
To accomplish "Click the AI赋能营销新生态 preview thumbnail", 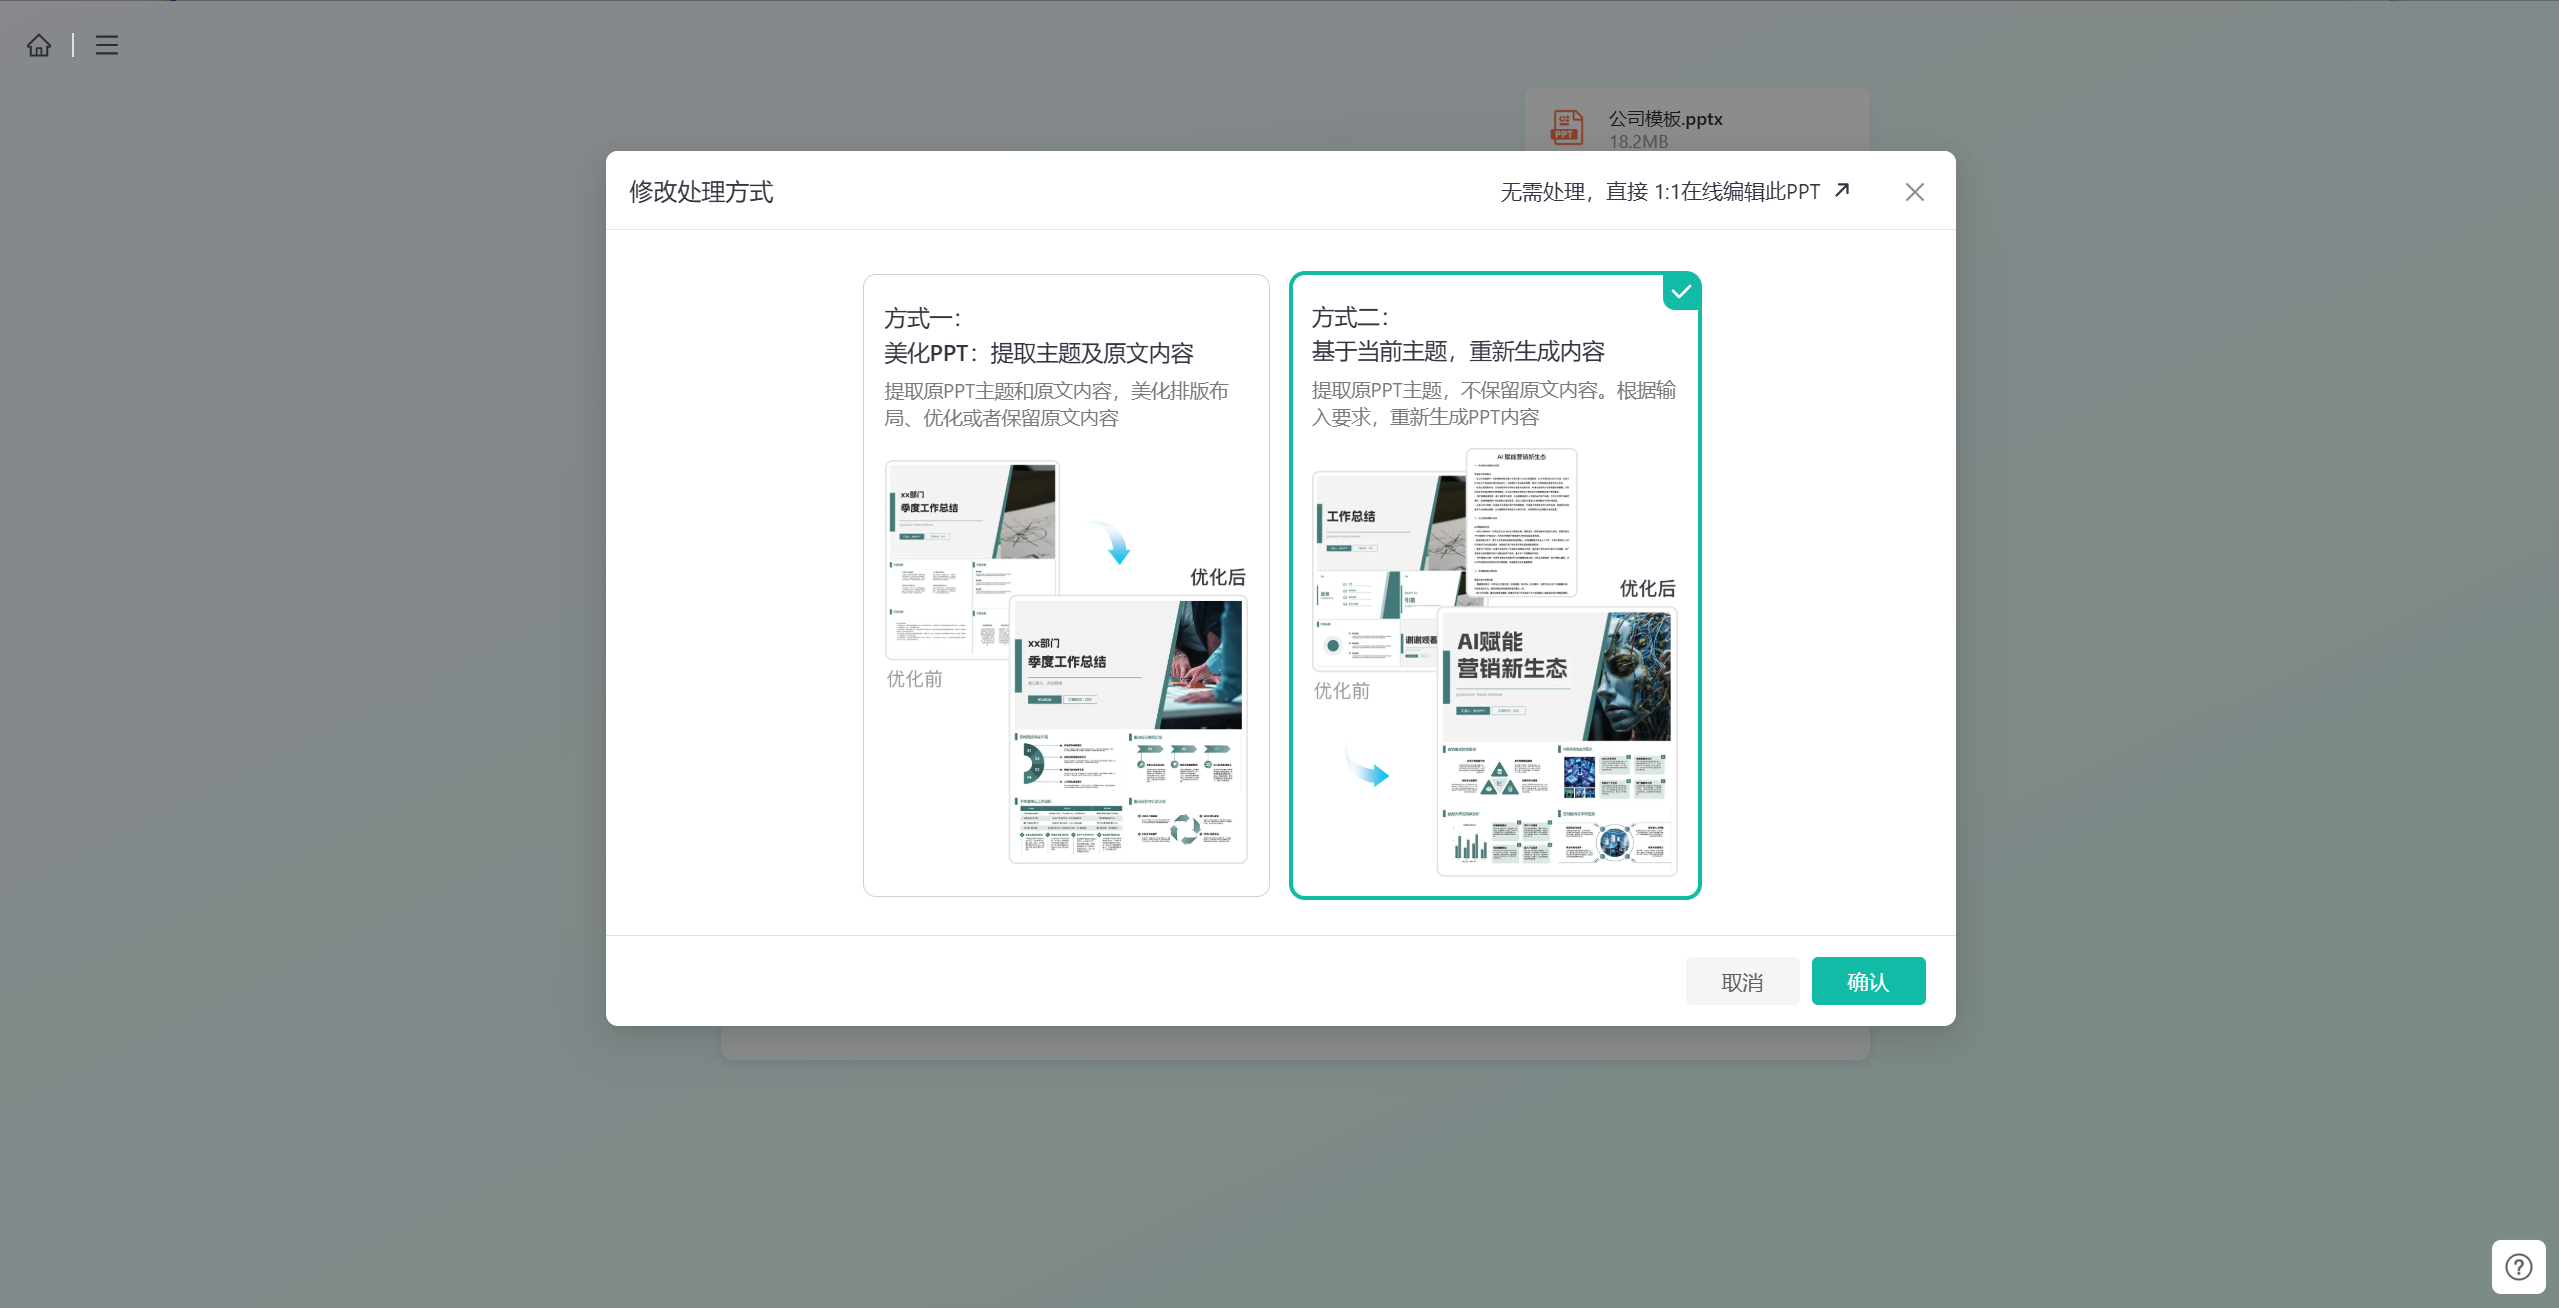I will [x=1557, y=741].
